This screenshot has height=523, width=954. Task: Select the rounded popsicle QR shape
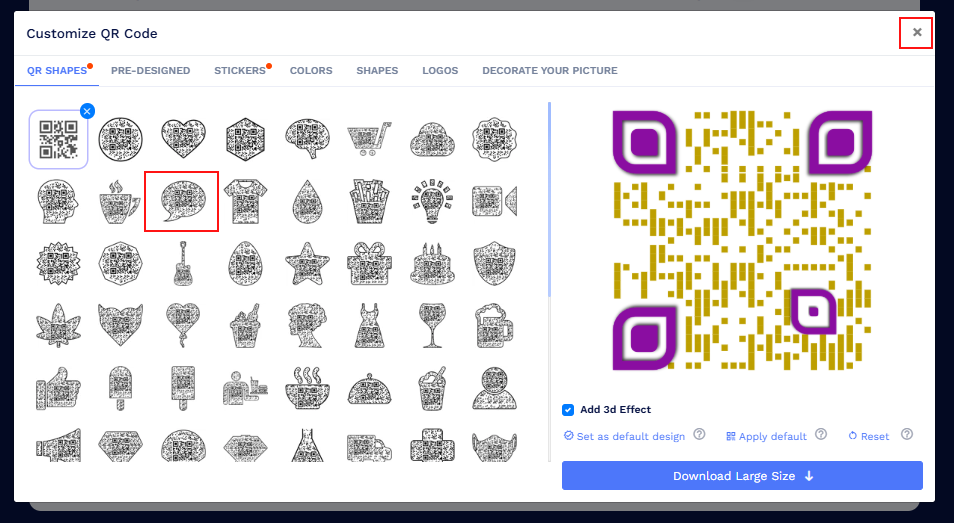(x=120, y=388)
